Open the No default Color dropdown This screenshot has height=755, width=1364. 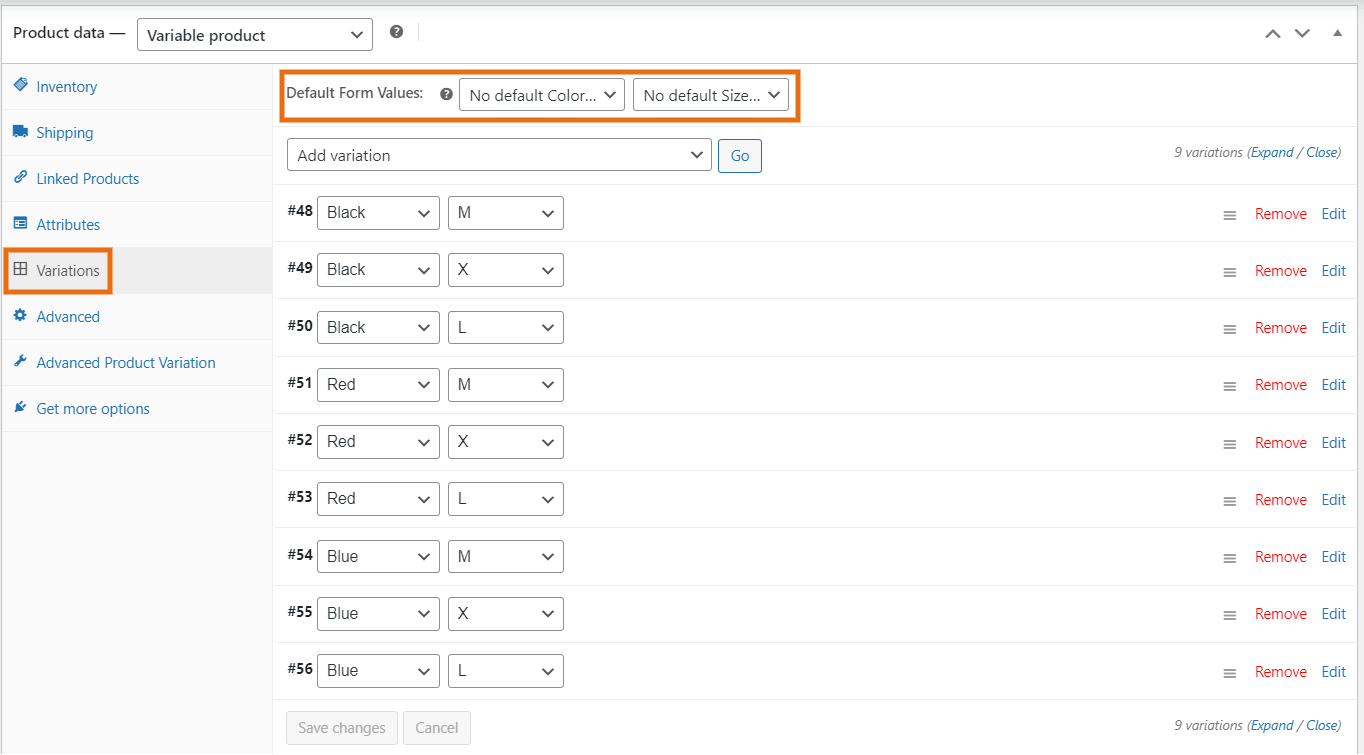point(541,94)
